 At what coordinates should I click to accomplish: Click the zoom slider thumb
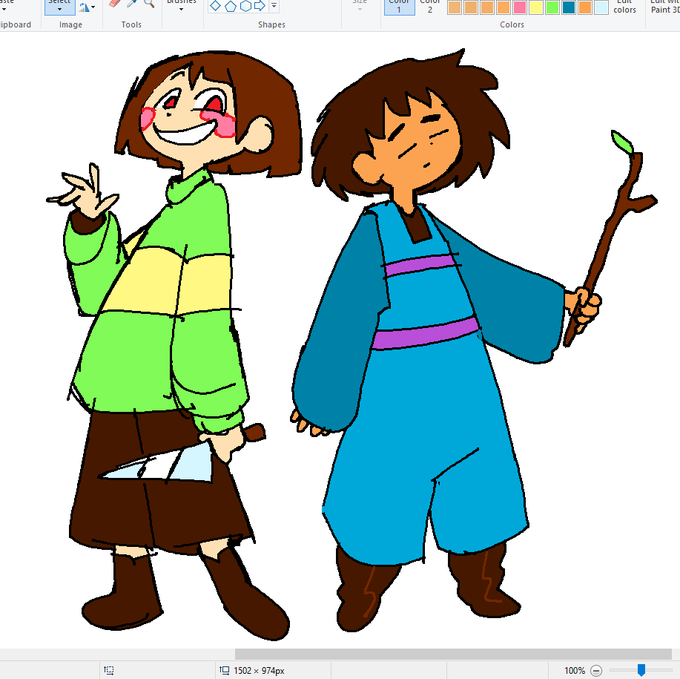641,670
